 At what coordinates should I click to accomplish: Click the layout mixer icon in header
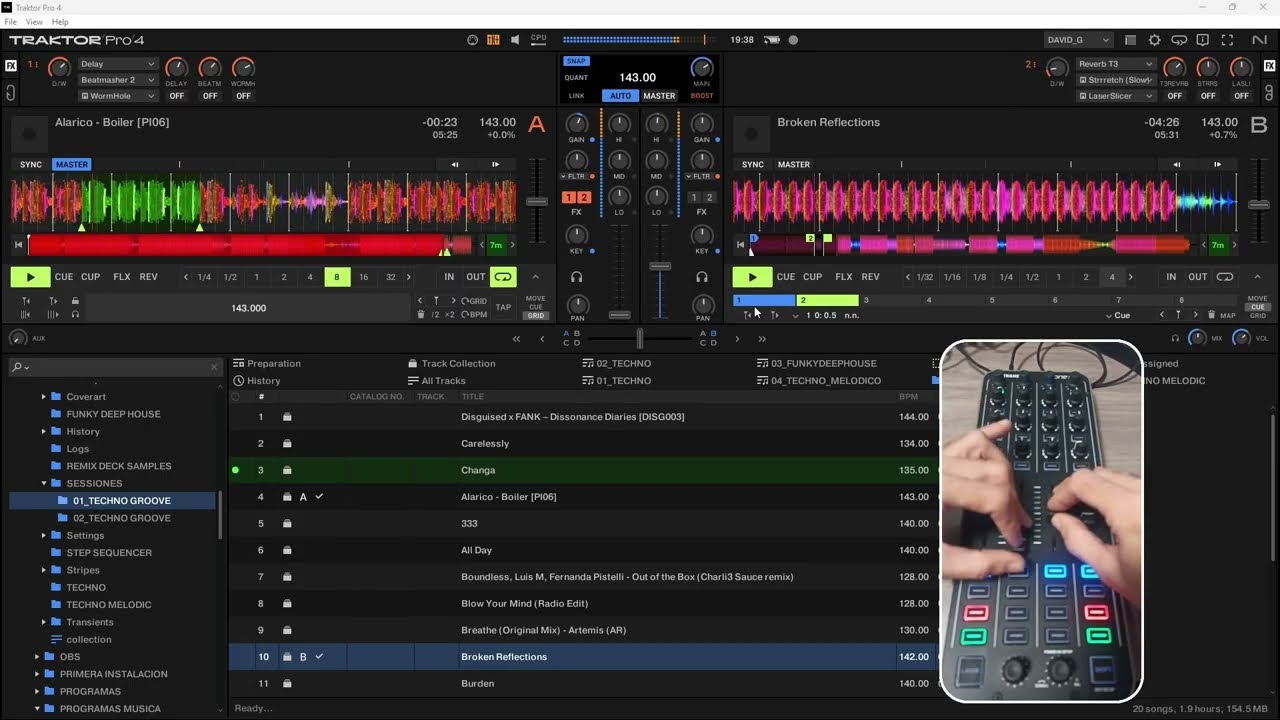click(493, 40)
